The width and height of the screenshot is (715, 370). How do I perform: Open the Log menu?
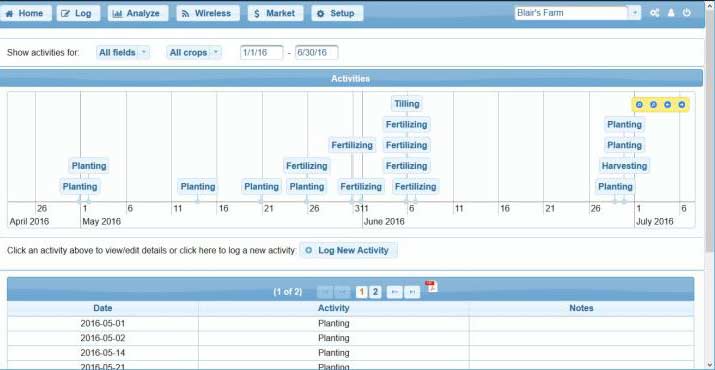click(78, 13)
